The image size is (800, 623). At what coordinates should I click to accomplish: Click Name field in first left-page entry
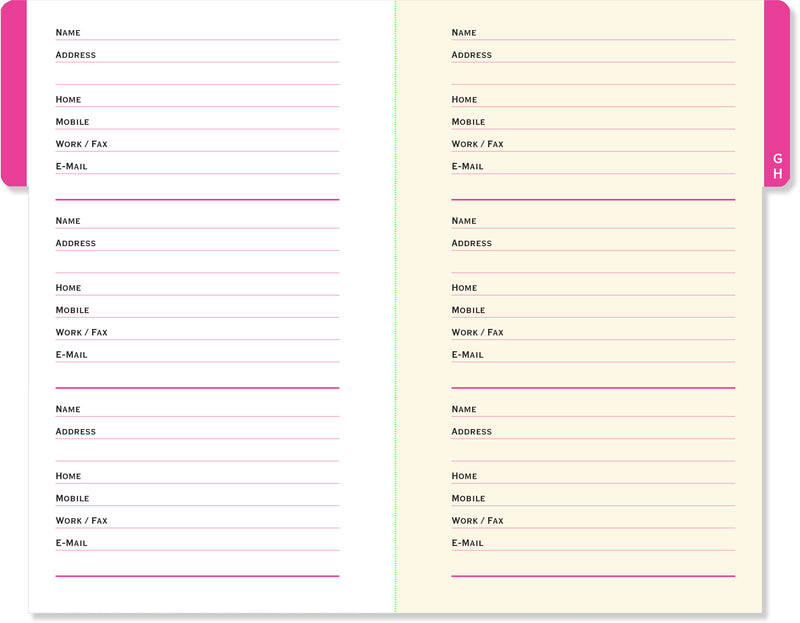click(x=210, y=33)
